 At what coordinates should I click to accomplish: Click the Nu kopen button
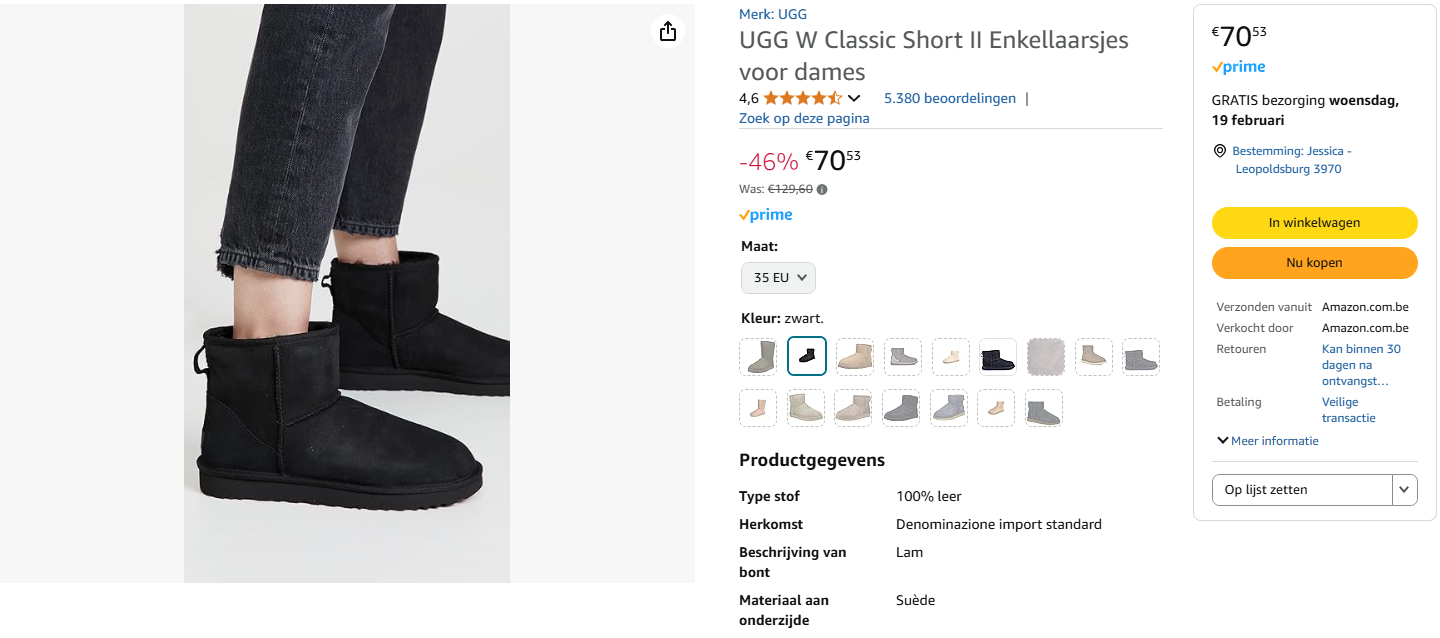[x=1314, y=262]
